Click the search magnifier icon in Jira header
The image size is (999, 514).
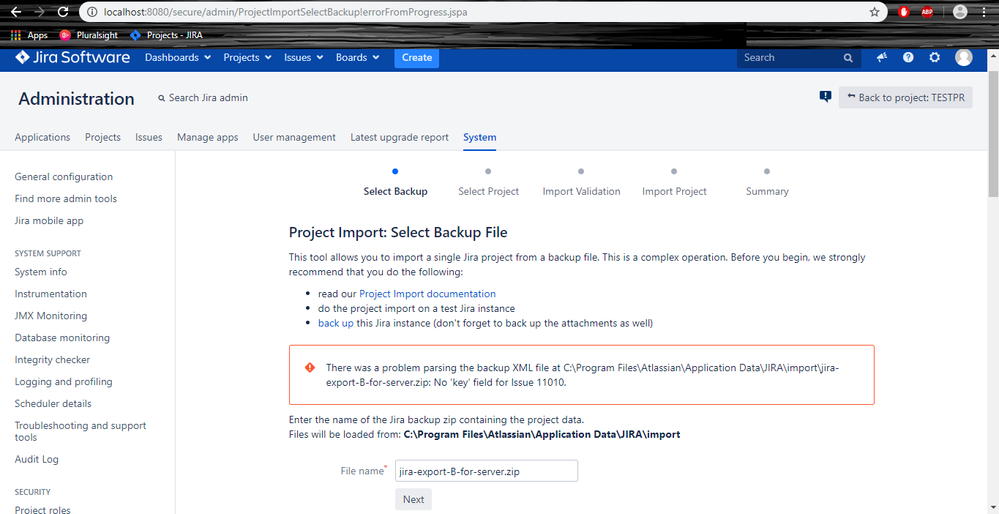848,57
